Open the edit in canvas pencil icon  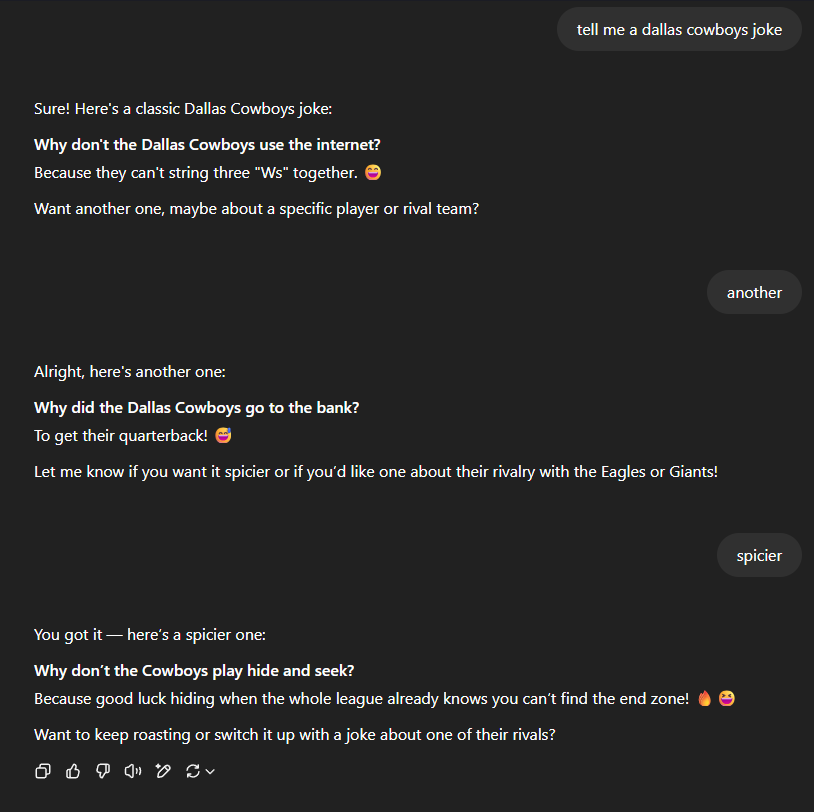pyautogui.click(x=163, y=770)
